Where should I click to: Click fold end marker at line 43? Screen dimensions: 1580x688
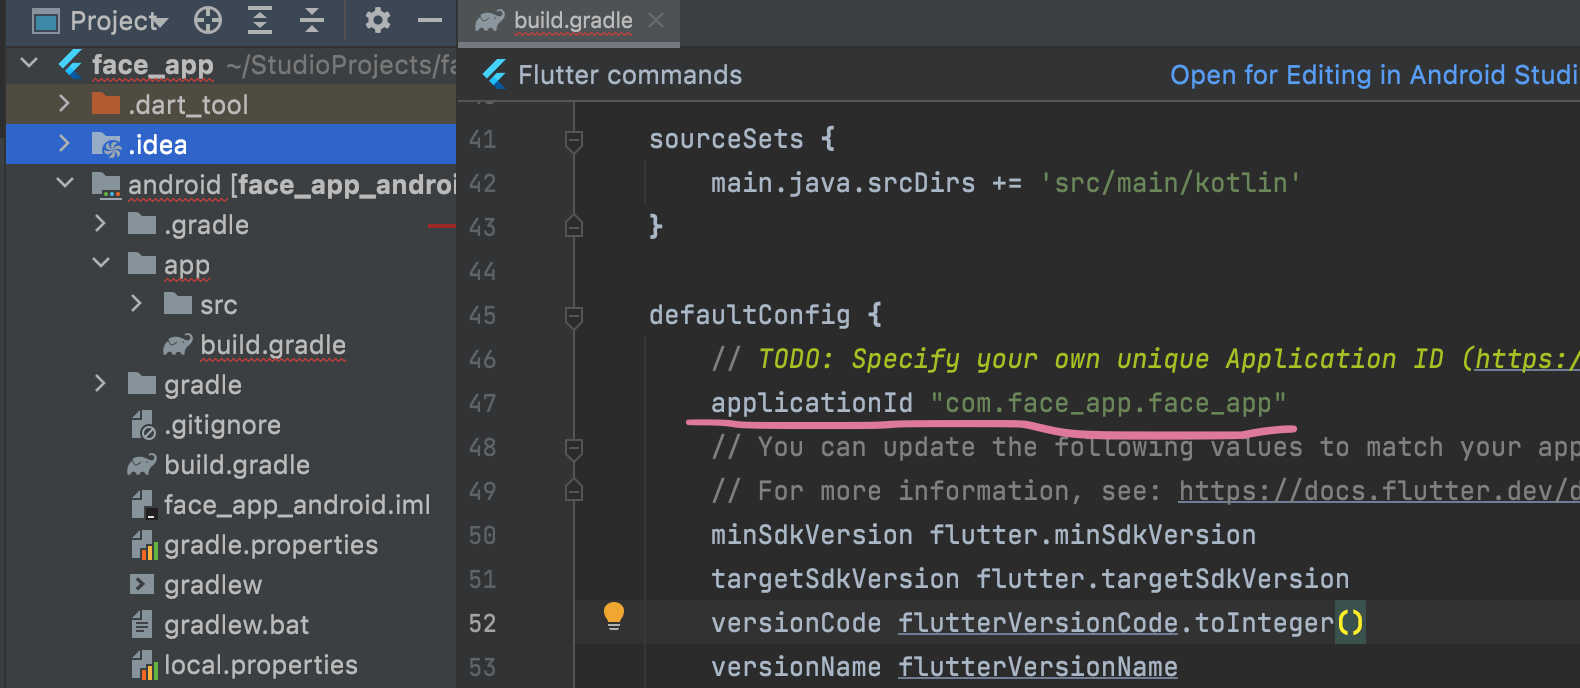574,226
